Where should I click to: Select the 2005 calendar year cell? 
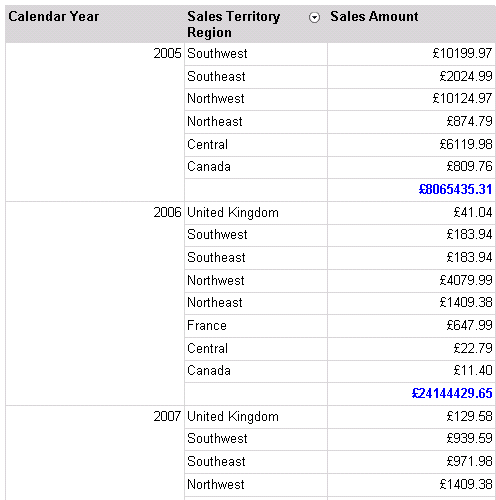[x=95, y=122]
